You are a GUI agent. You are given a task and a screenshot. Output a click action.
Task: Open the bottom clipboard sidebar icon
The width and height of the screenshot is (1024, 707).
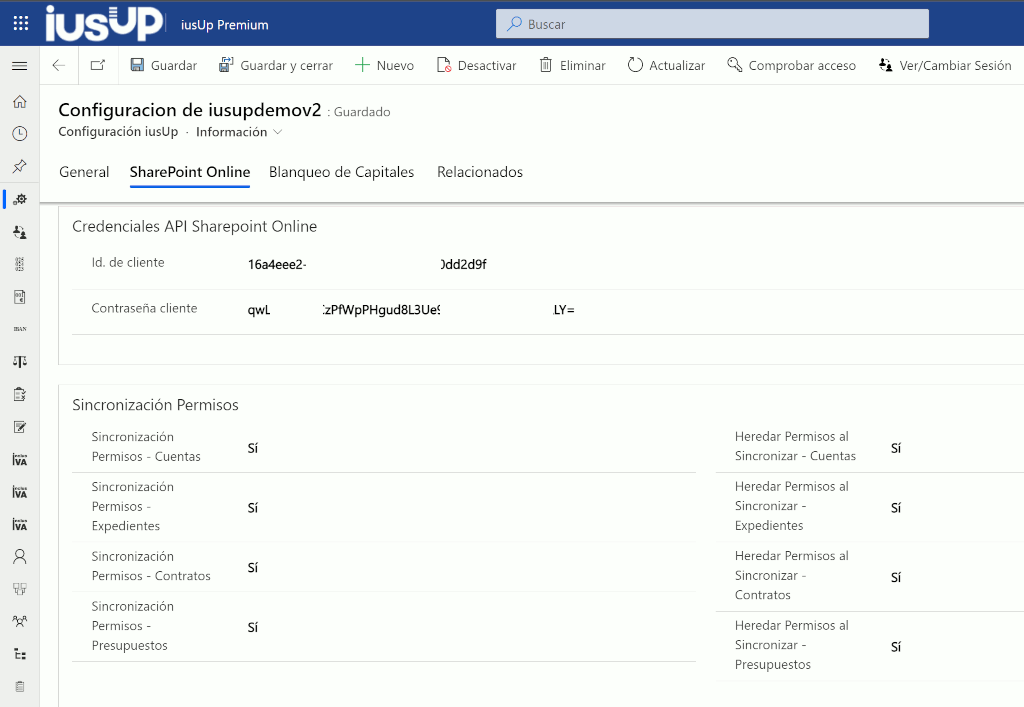tap(20, 687)
